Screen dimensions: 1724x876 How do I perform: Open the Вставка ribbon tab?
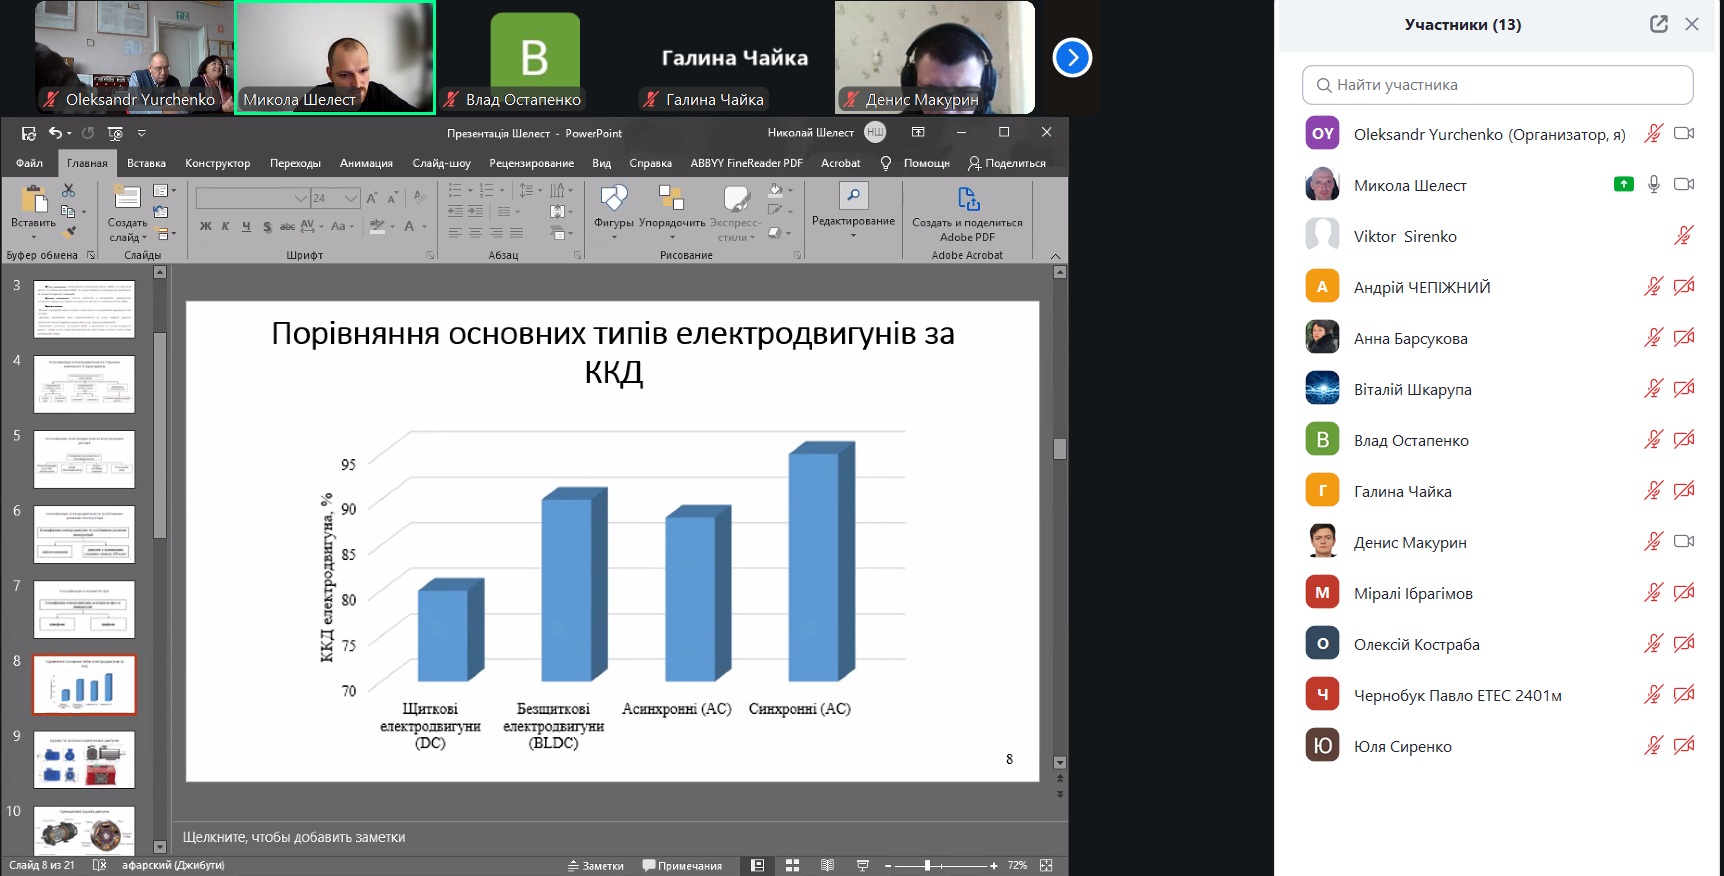pyautogui.click(x=146, y=163)
